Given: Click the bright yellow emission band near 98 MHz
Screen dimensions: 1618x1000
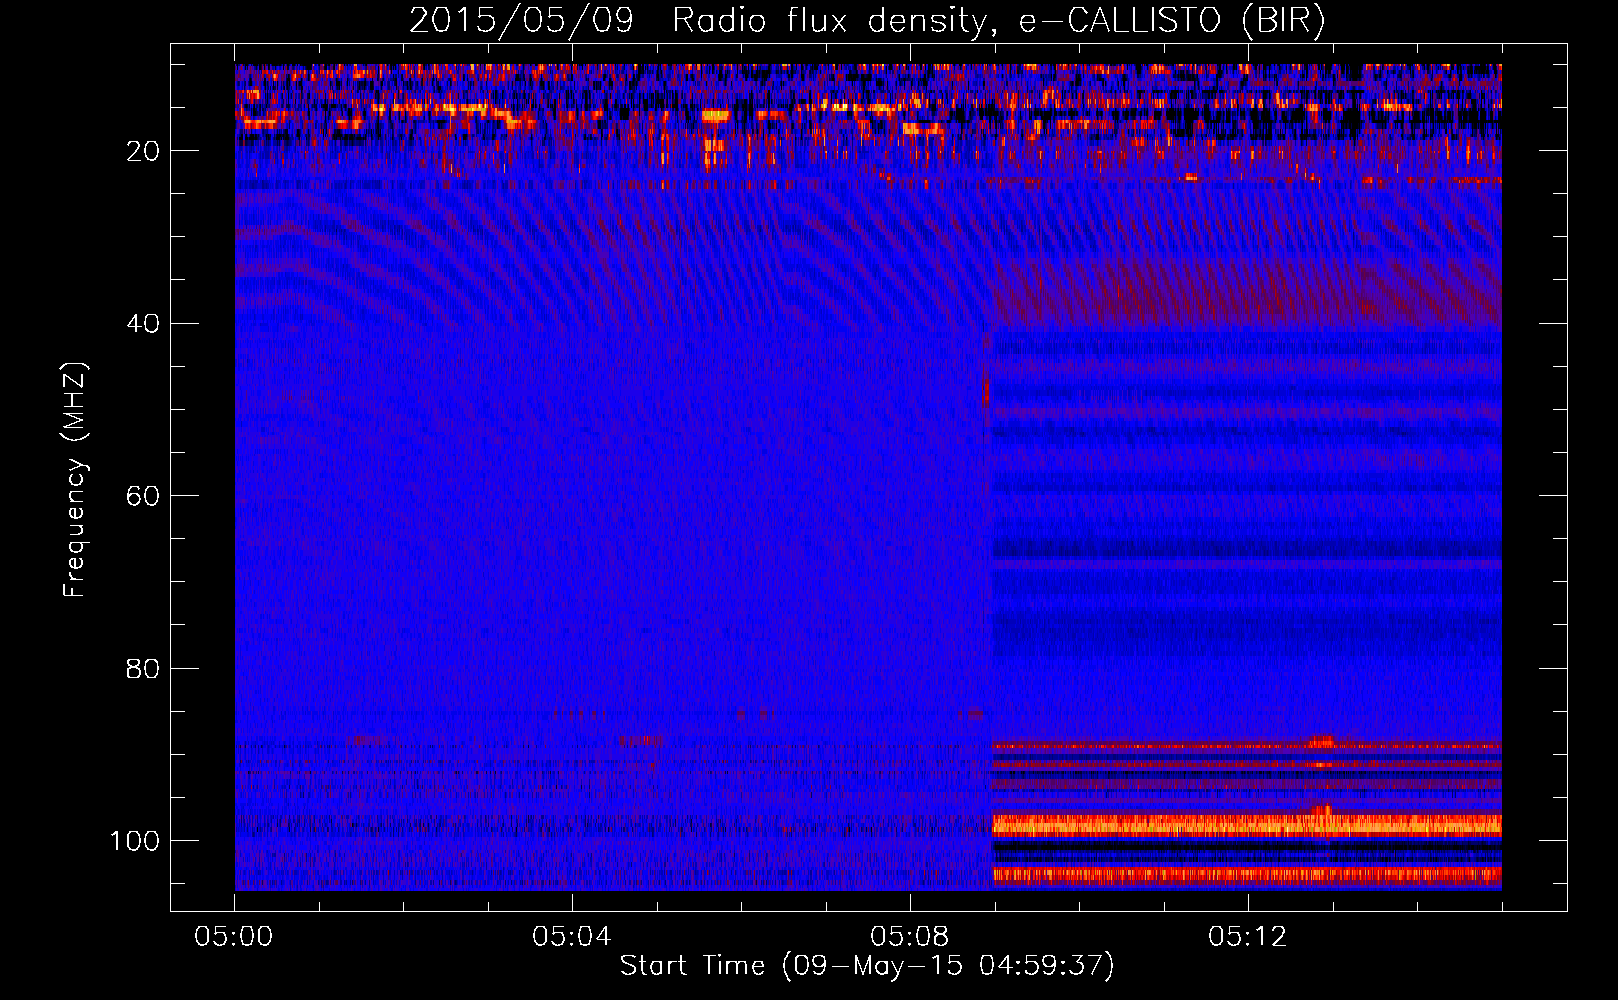Looking at the screenshot, I should pyautogui.click(x=1246, y=825).
